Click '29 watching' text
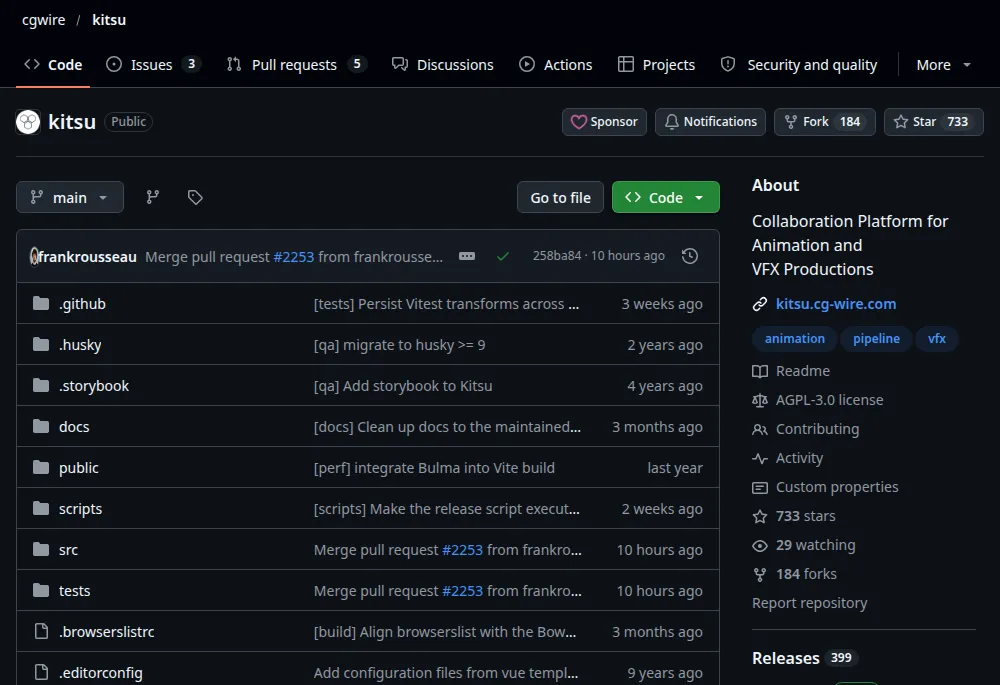 815,545
